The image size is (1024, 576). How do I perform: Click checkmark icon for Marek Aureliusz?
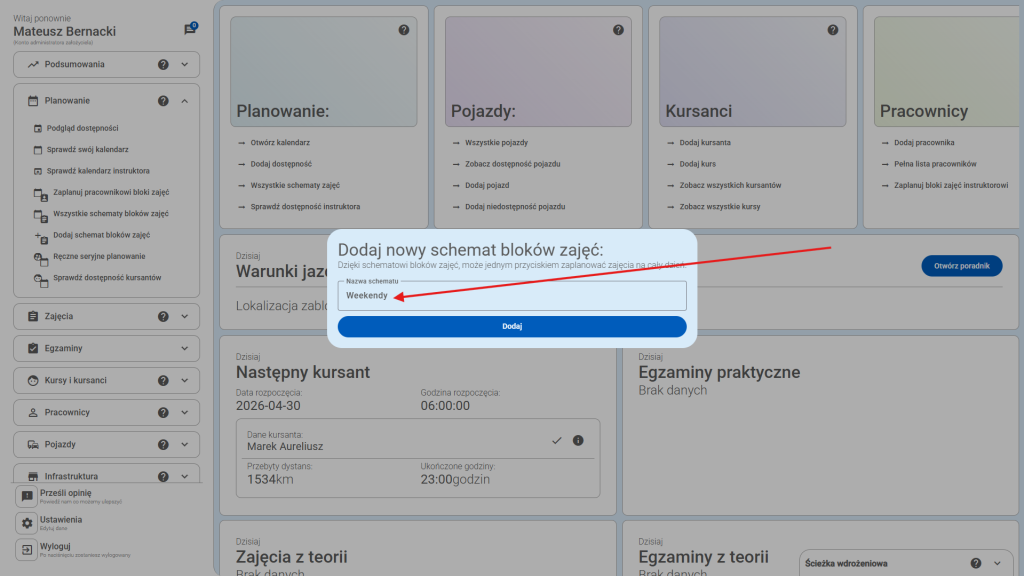pos(557,441)
